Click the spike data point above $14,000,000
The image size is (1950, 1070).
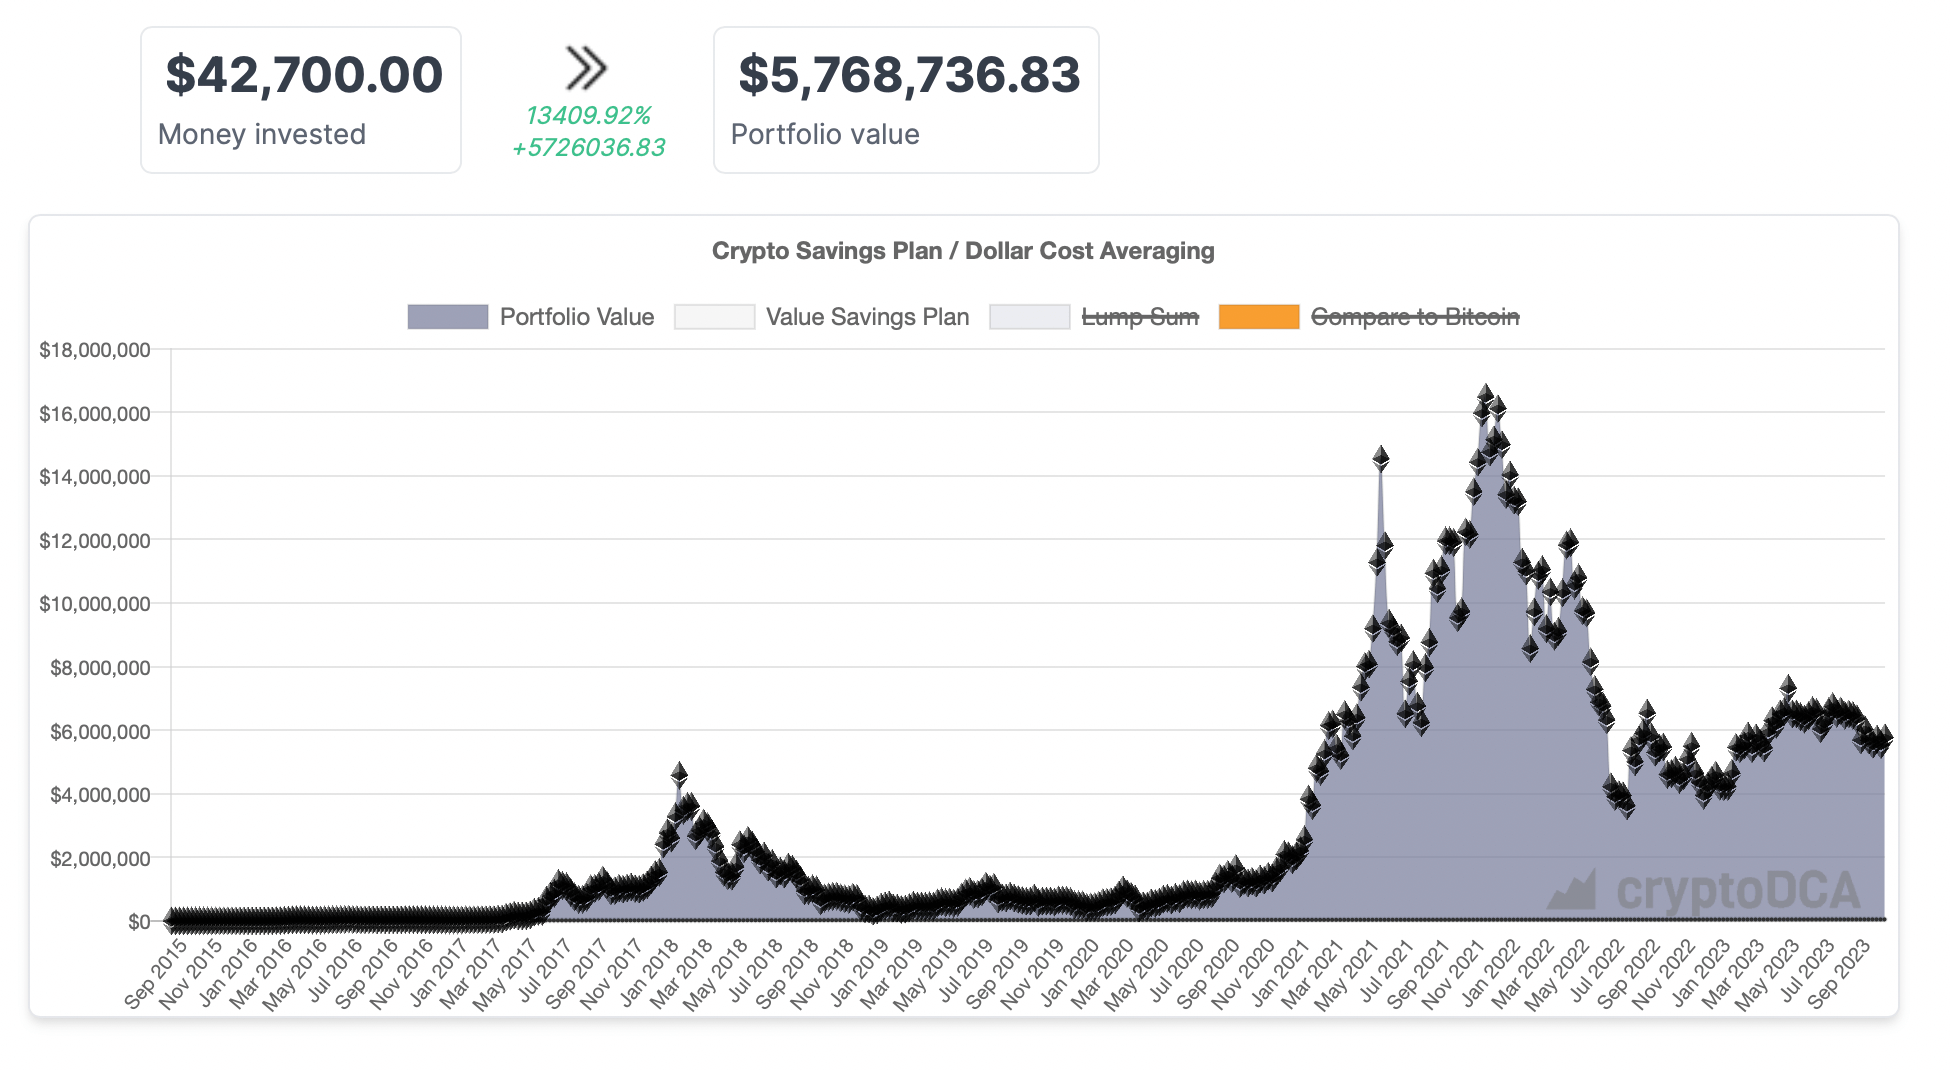1381,458
